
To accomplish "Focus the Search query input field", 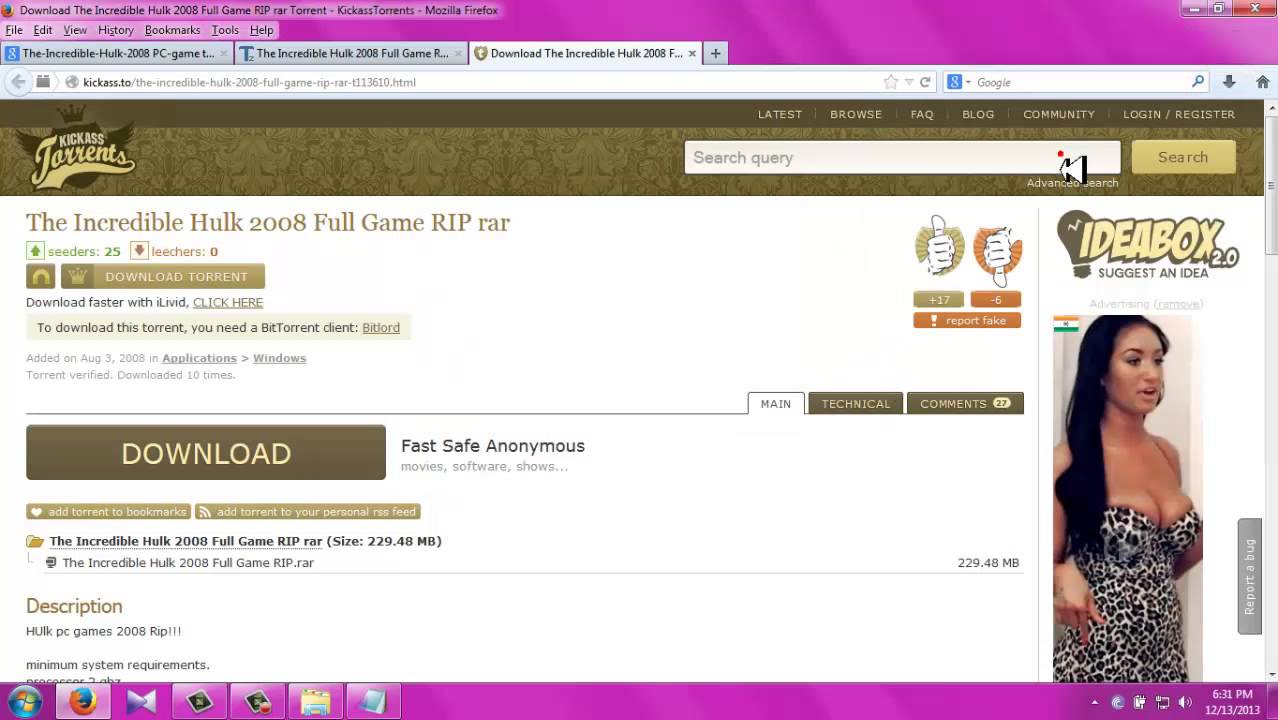I will coord(902,157).
